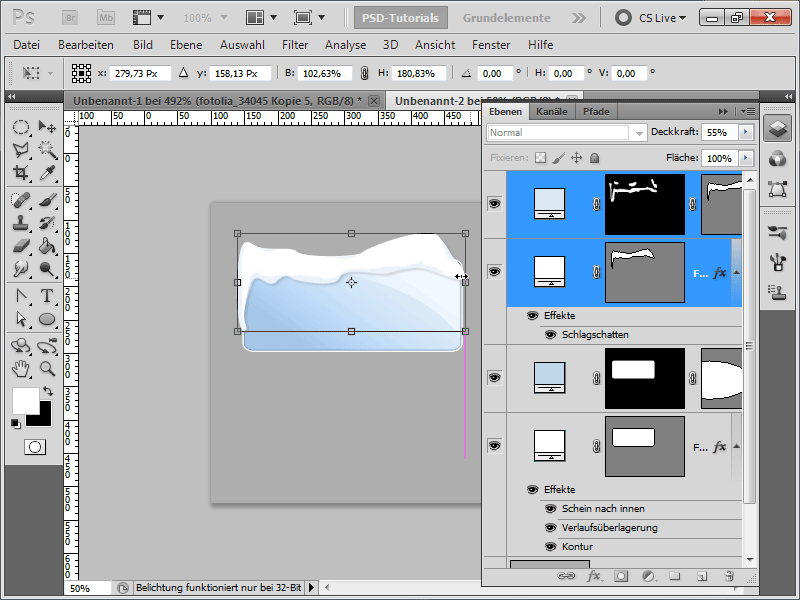Select the Smudge tool
800x600 pixels.
point(21,269)
